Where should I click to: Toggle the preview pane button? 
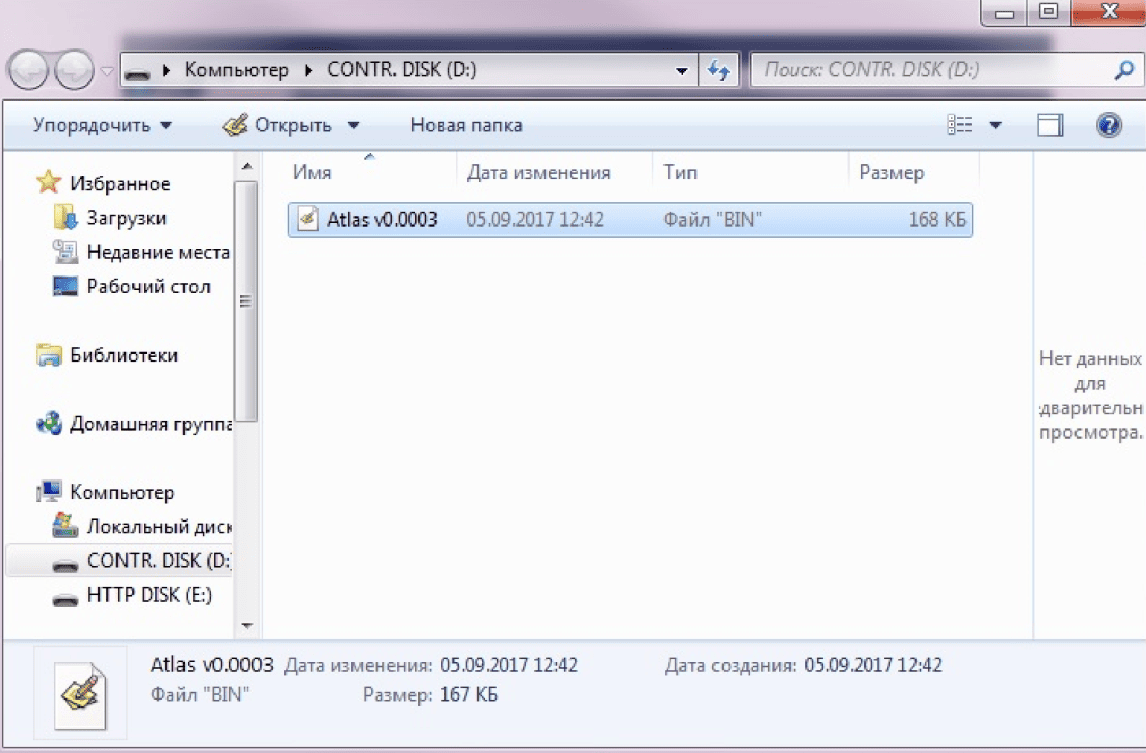click(1050, 125)
